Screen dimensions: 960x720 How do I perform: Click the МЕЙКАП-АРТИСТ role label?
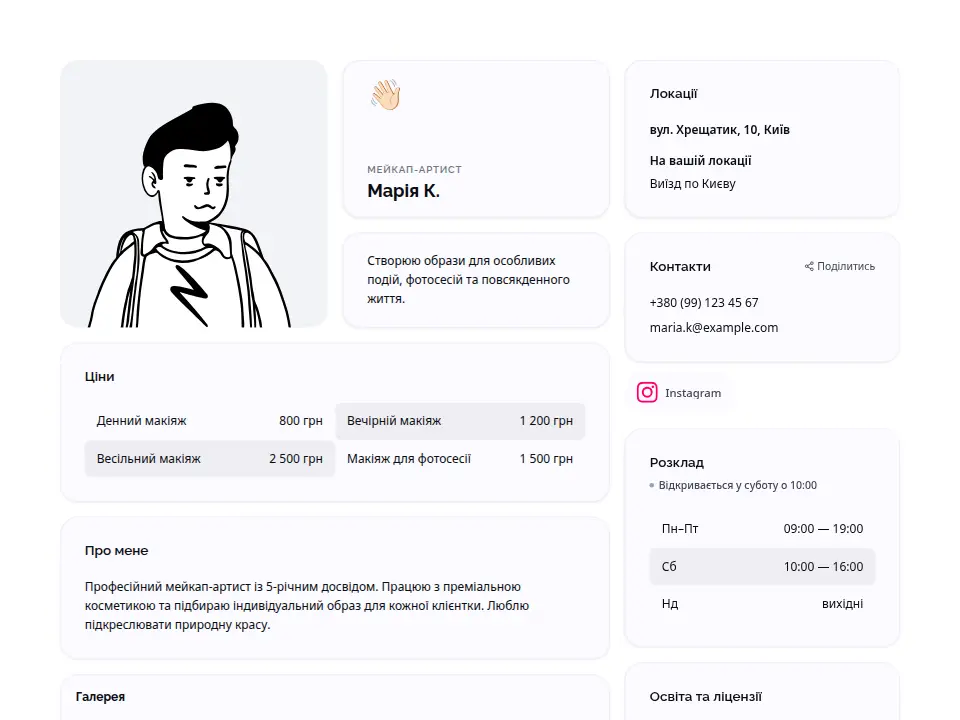point(414,170)
